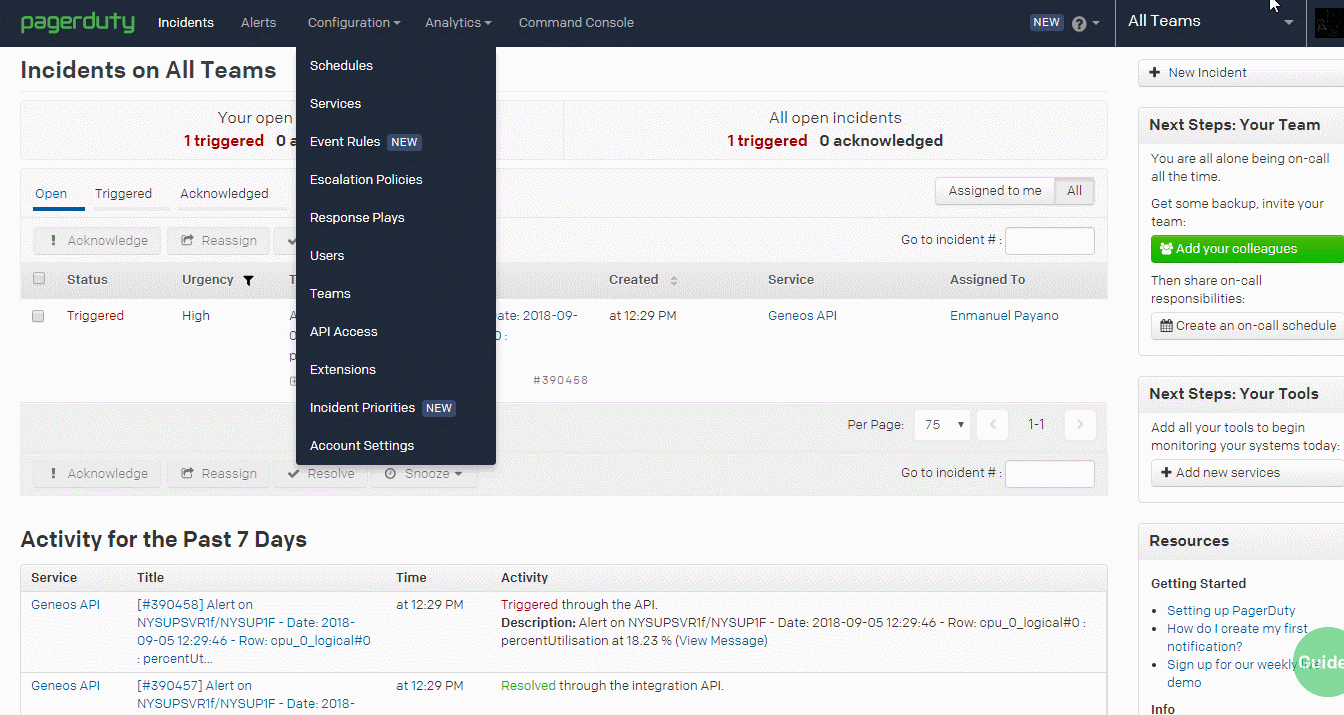Open the bottom Snooze dropdown
This screenshot has height=715, width=1344.
[x=424, y=474]
